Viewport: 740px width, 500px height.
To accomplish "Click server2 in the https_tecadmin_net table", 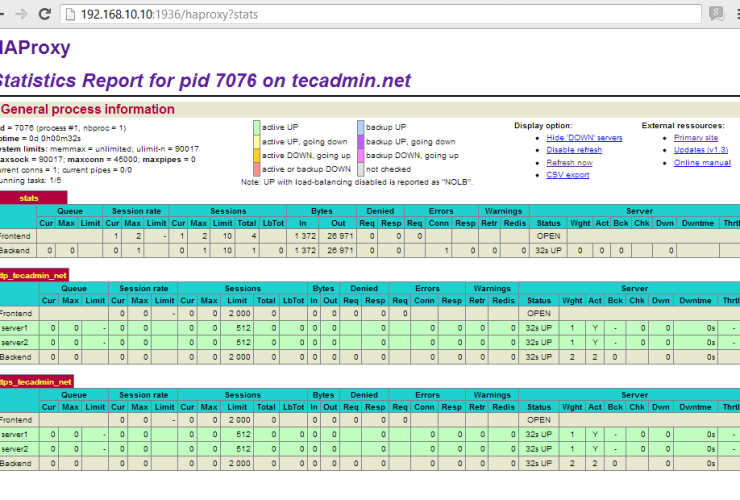I will point(14,449).
